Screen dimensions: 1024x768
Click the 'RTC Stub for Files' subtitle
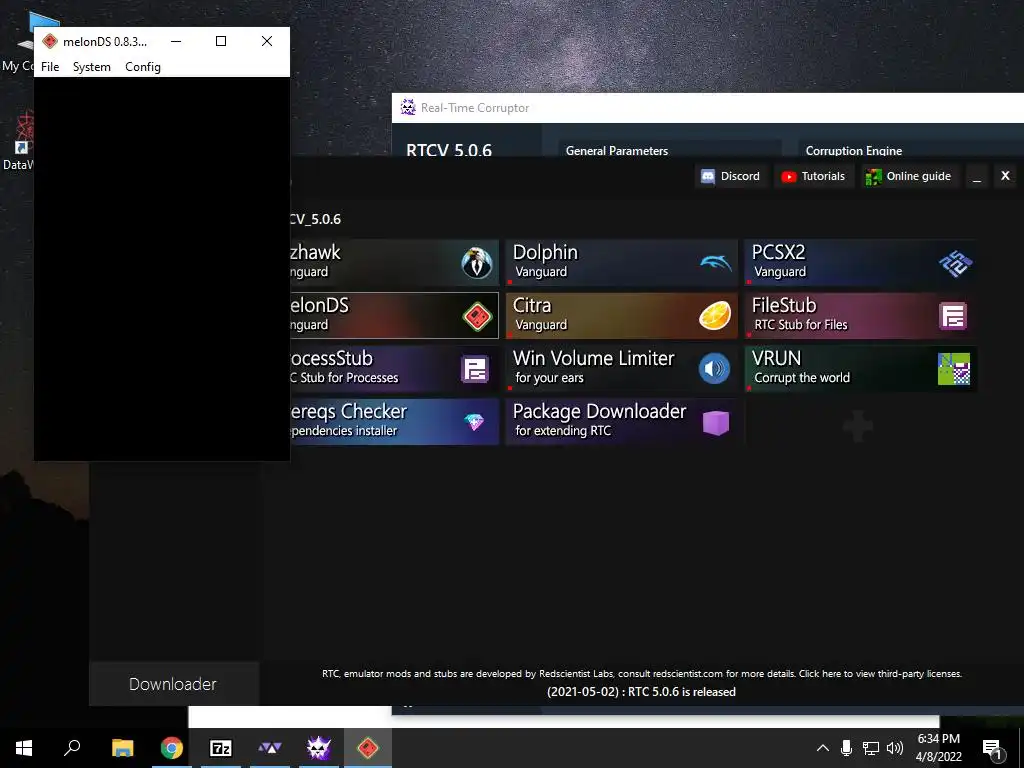click(801, 325)
